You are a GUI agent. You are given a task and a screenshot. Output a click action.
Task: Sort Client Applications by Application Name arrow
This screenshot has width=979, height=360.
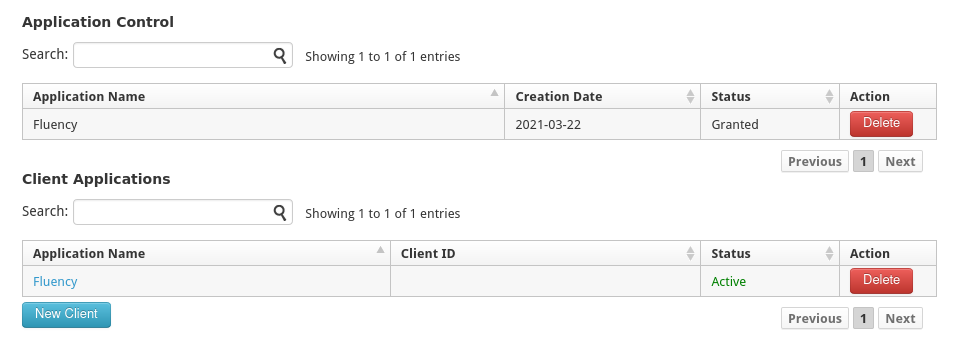point(380,250)
